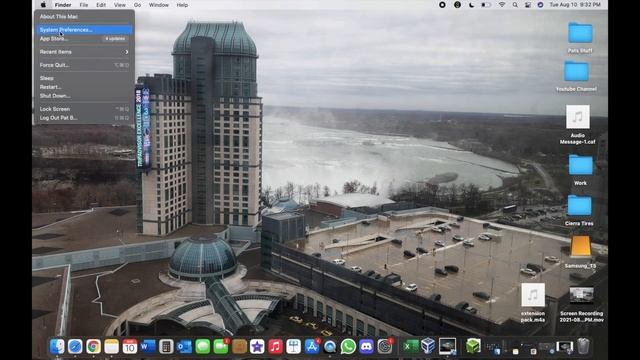Open Notes from the Dock

pos(111,347)
